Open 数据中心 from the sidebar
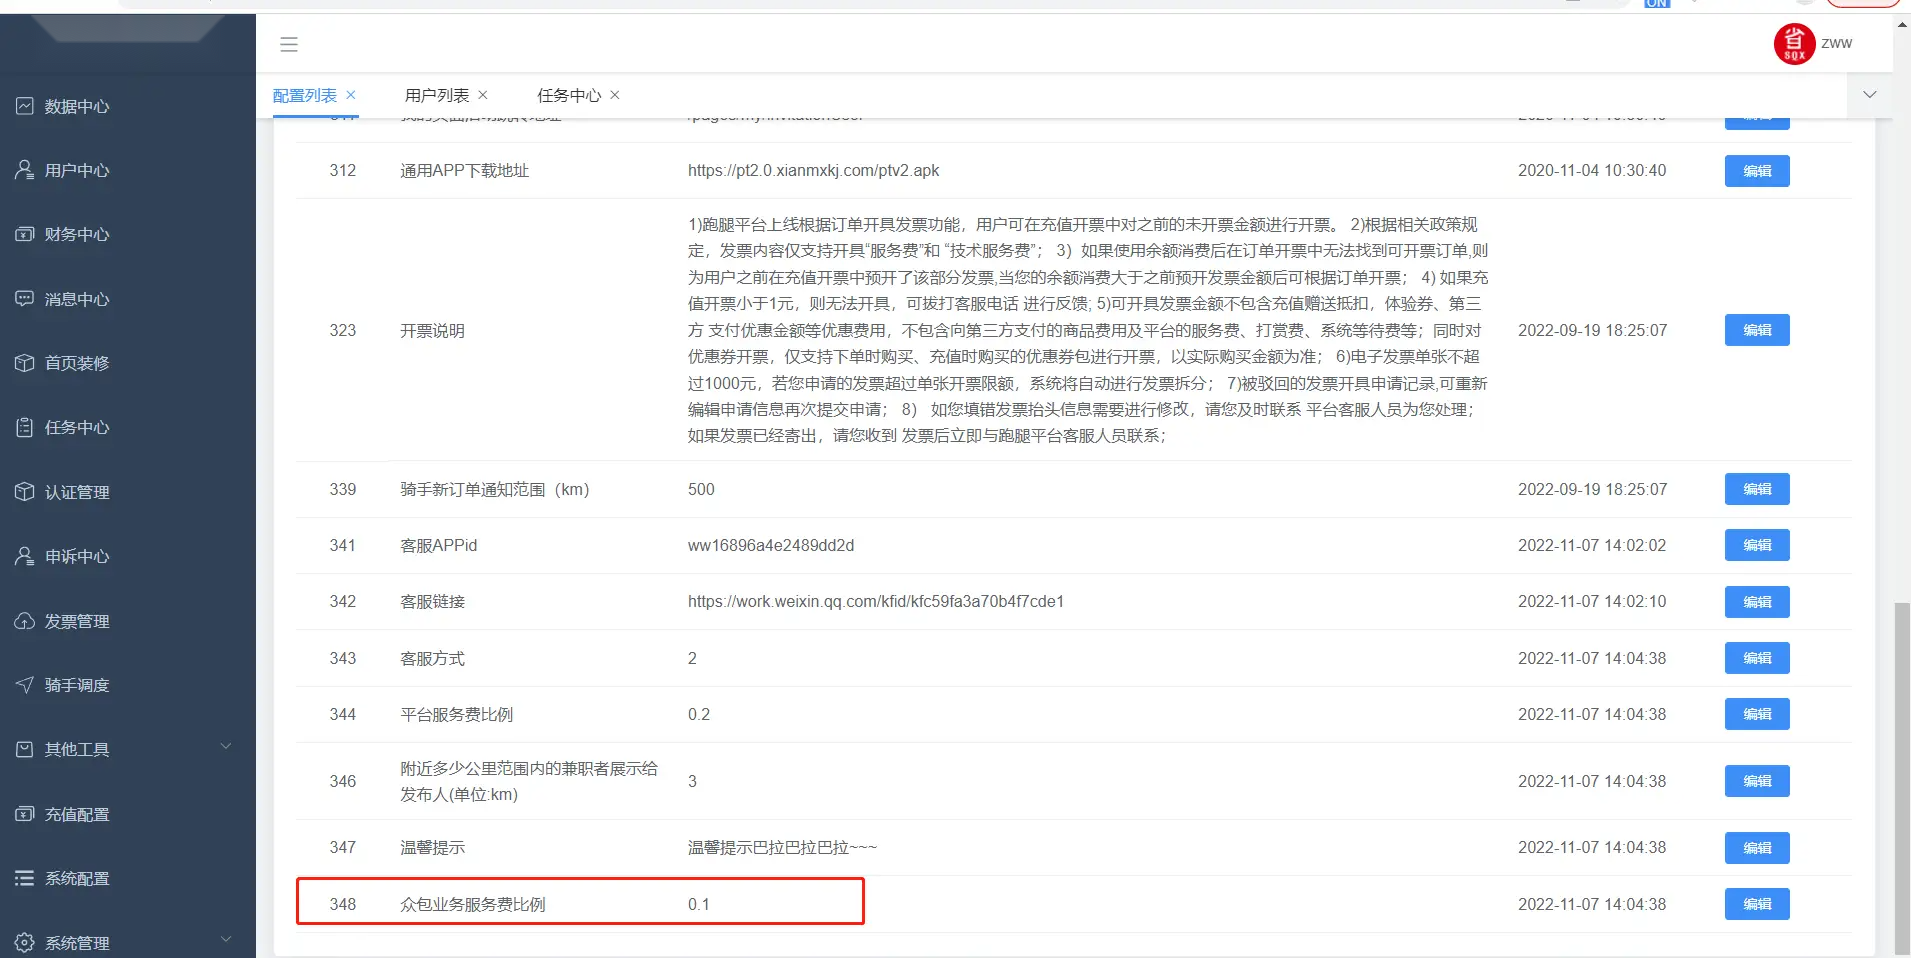The image size is (1911, 958). (x=76, y=106)
